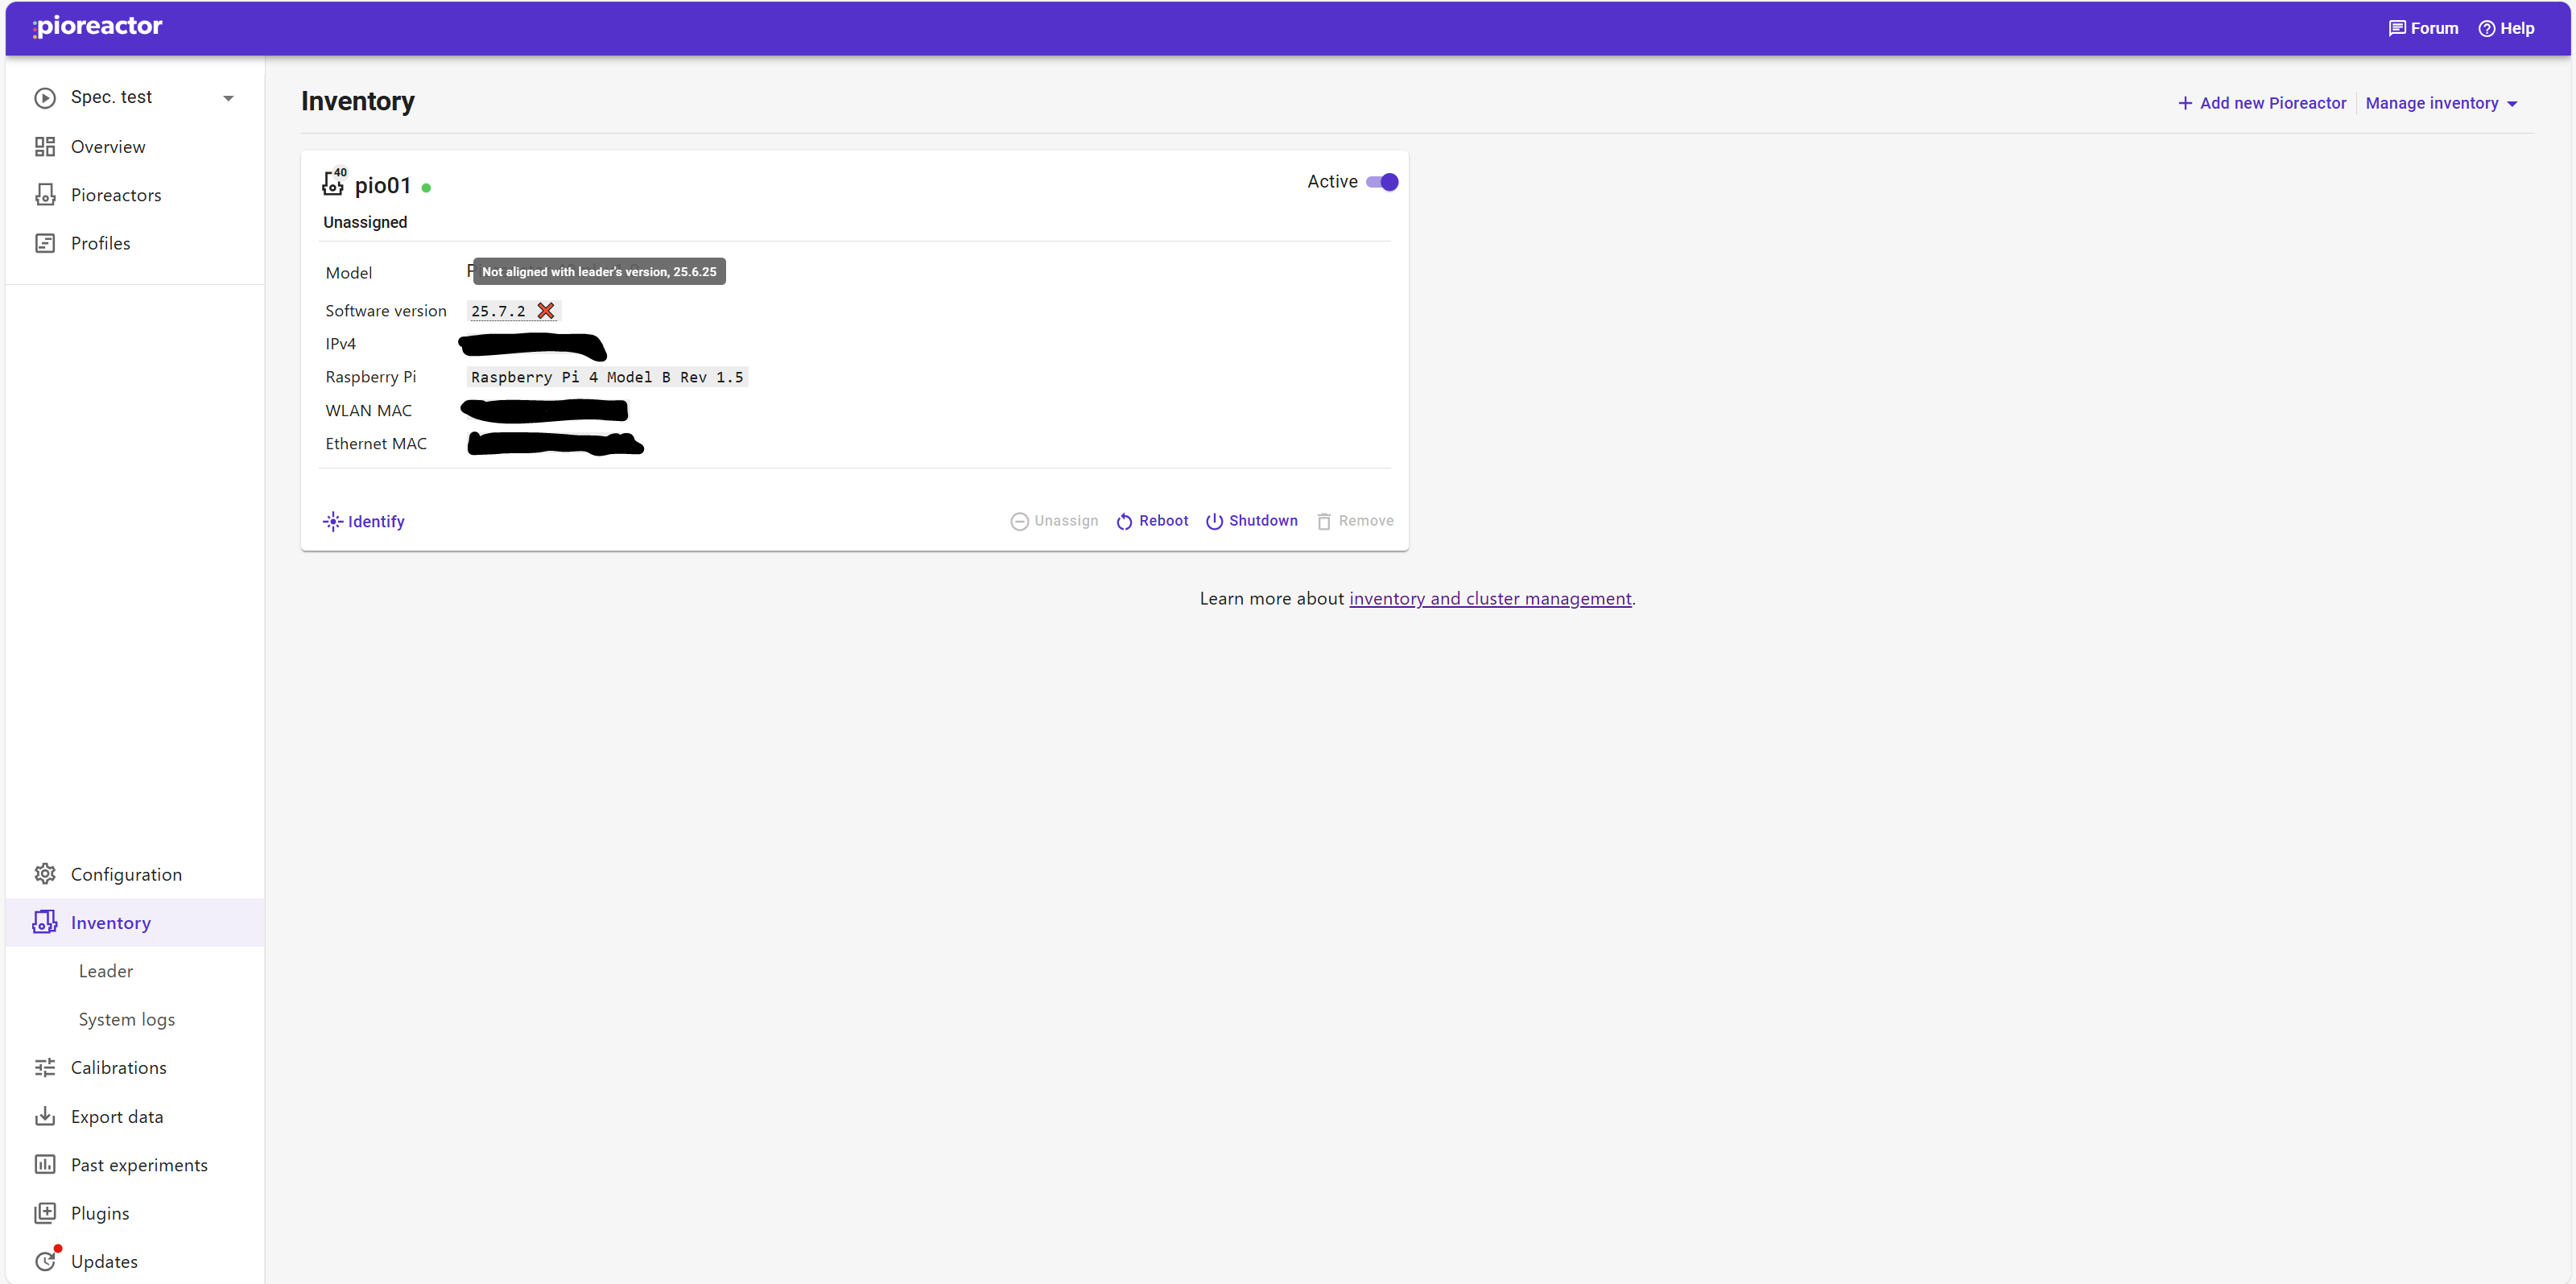Screen dimensions: 2576x1284
Task: Go to the Calibrations page
Action: click(x=135, y=1068)
